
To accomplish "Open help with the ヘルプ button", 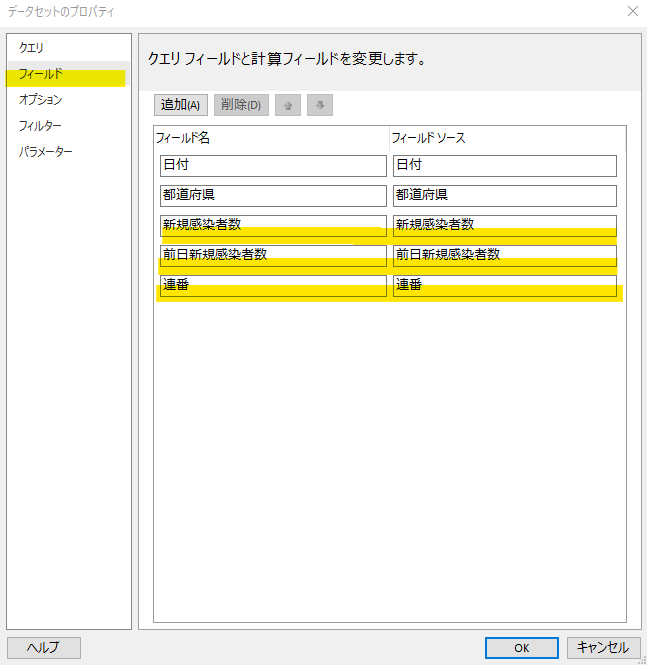I will pyautogui.click(x=43, y=648).
